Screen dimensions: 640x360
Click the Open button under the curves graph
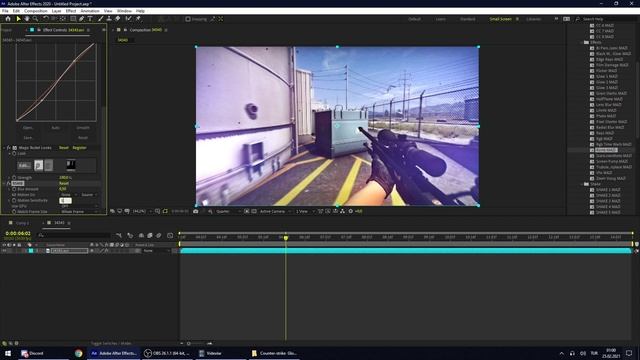point(28,128)
